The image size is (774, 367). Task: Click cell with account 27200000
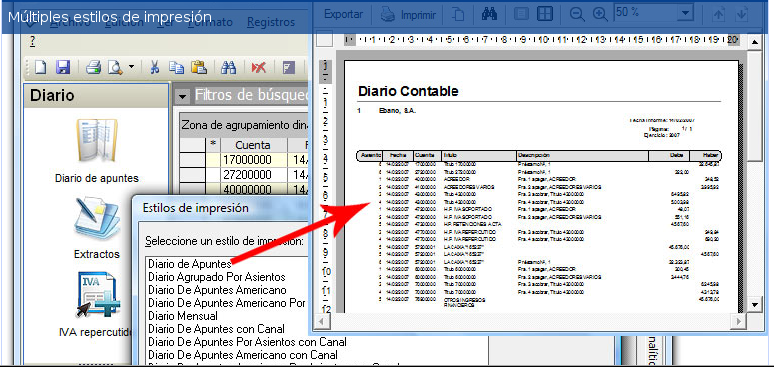click(x=254, y=175)
